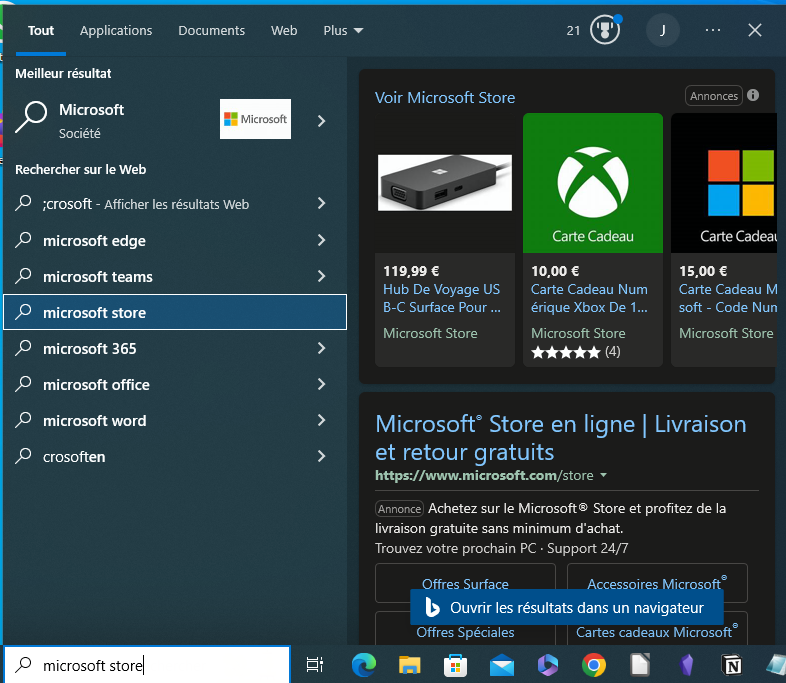Open the blank document app on taskbar

640,665
